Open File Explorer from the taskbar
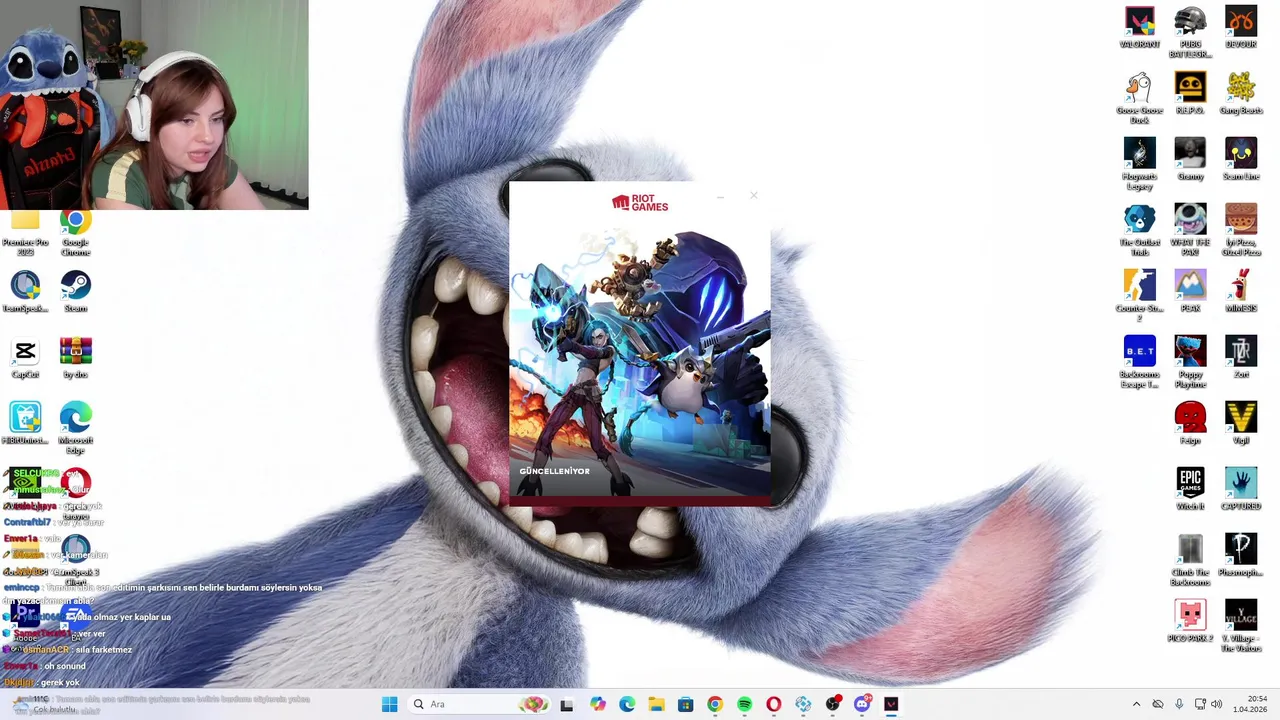This screenshot has width=1280, height=720. (x=656, y=704)
